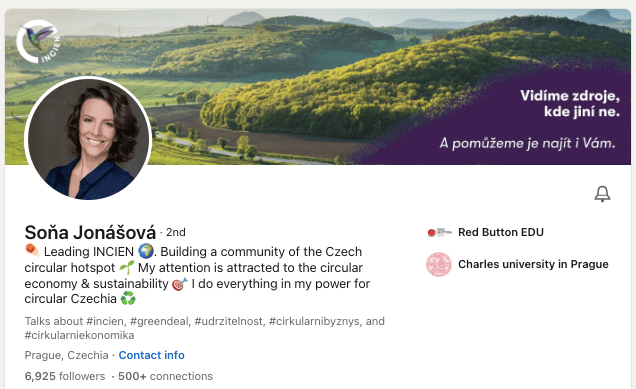Viewport: 636px width, 389px height.
Task: Click the target dart emoji in headline
Action: (180, 284)
